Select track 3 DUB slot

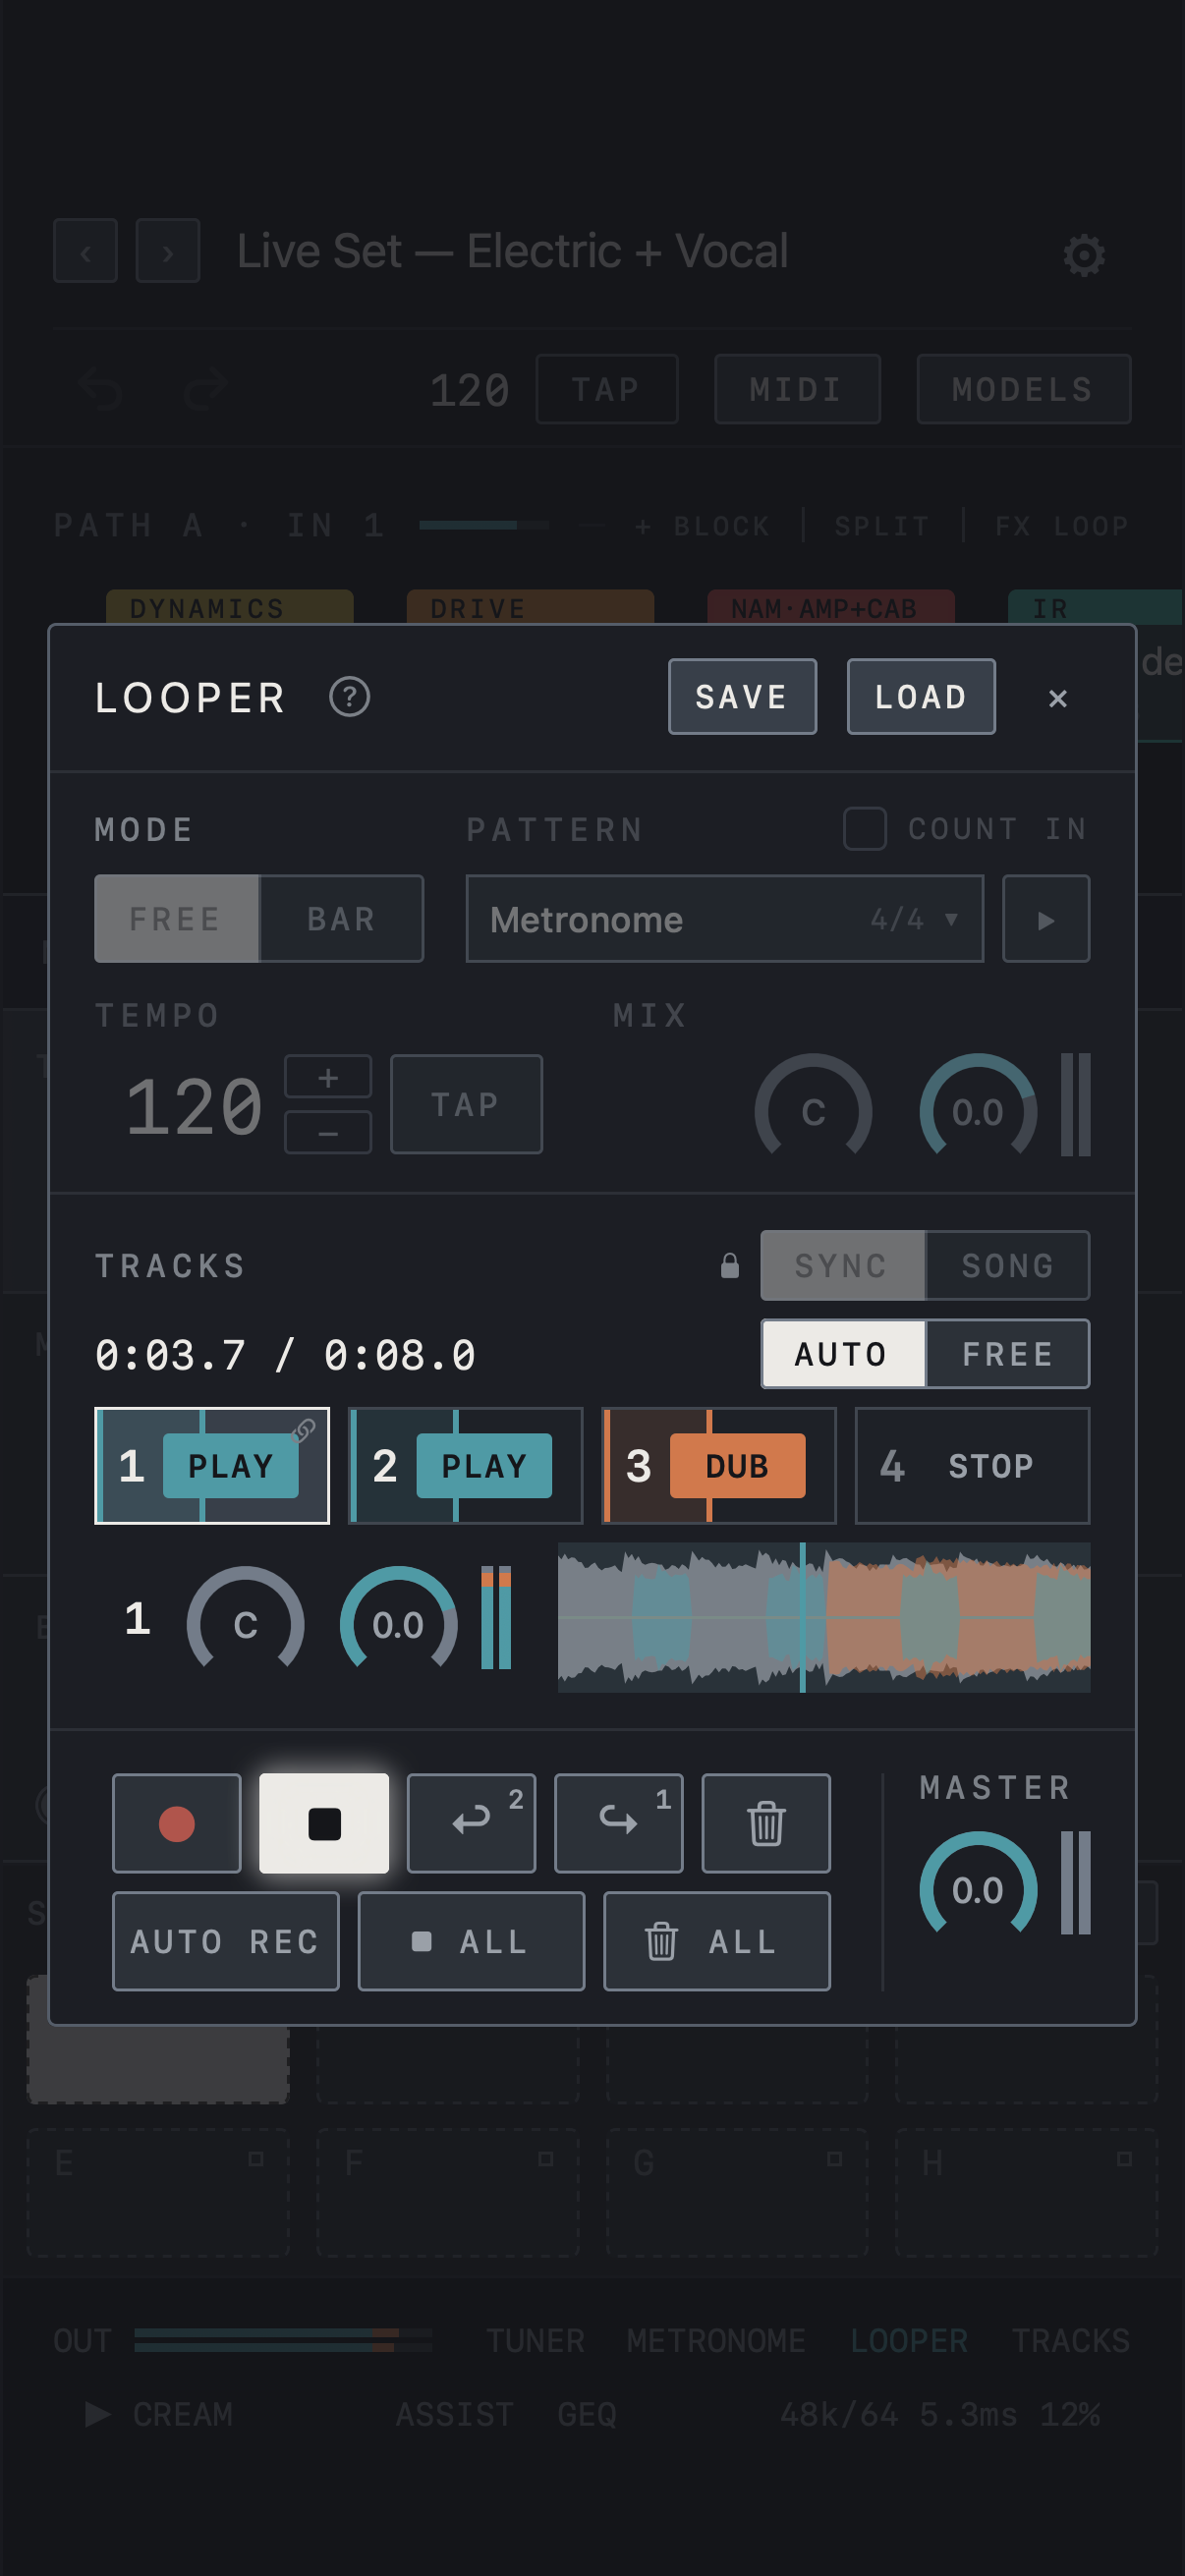[x=719, y=1466]
